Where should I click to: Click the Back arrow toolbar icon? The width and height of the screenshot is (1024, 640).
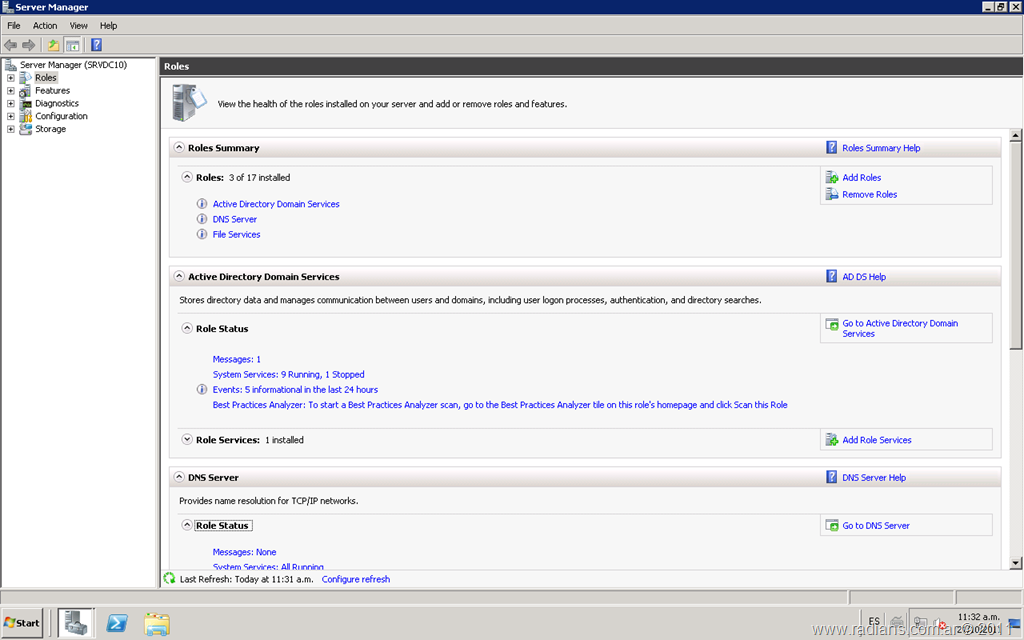[10, 45]
